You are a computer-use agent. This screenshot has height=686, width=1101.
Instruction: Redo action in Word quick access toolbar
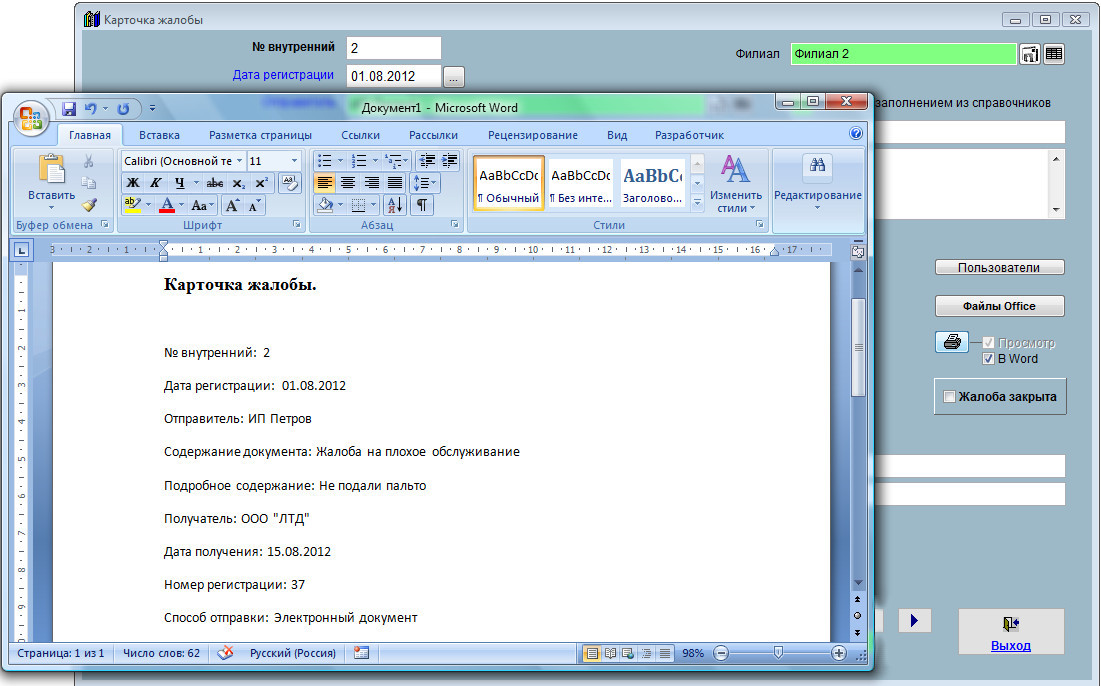124,109
